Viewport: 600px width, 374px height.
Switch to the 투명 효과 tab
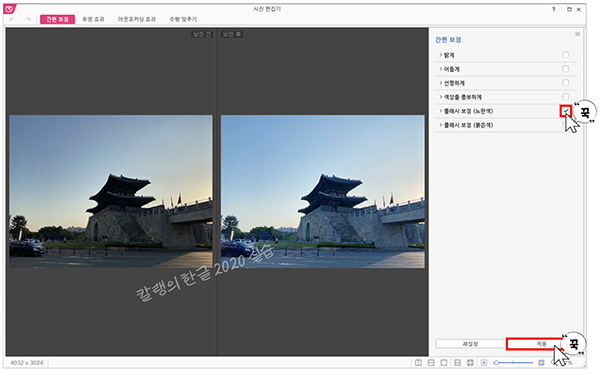point(93,19)
